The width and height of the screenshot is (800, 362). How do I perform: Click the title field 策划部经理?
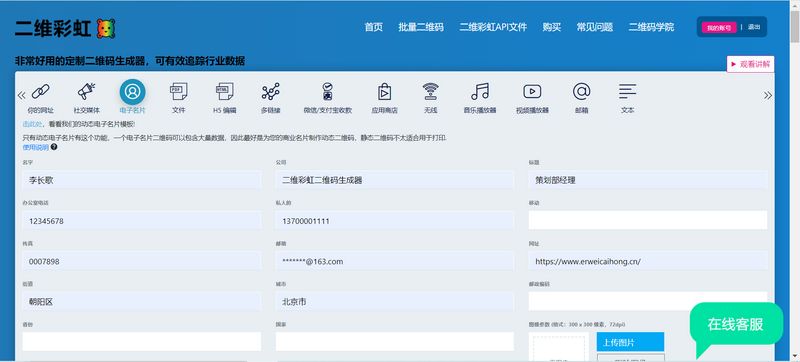(x=648, y=180)
